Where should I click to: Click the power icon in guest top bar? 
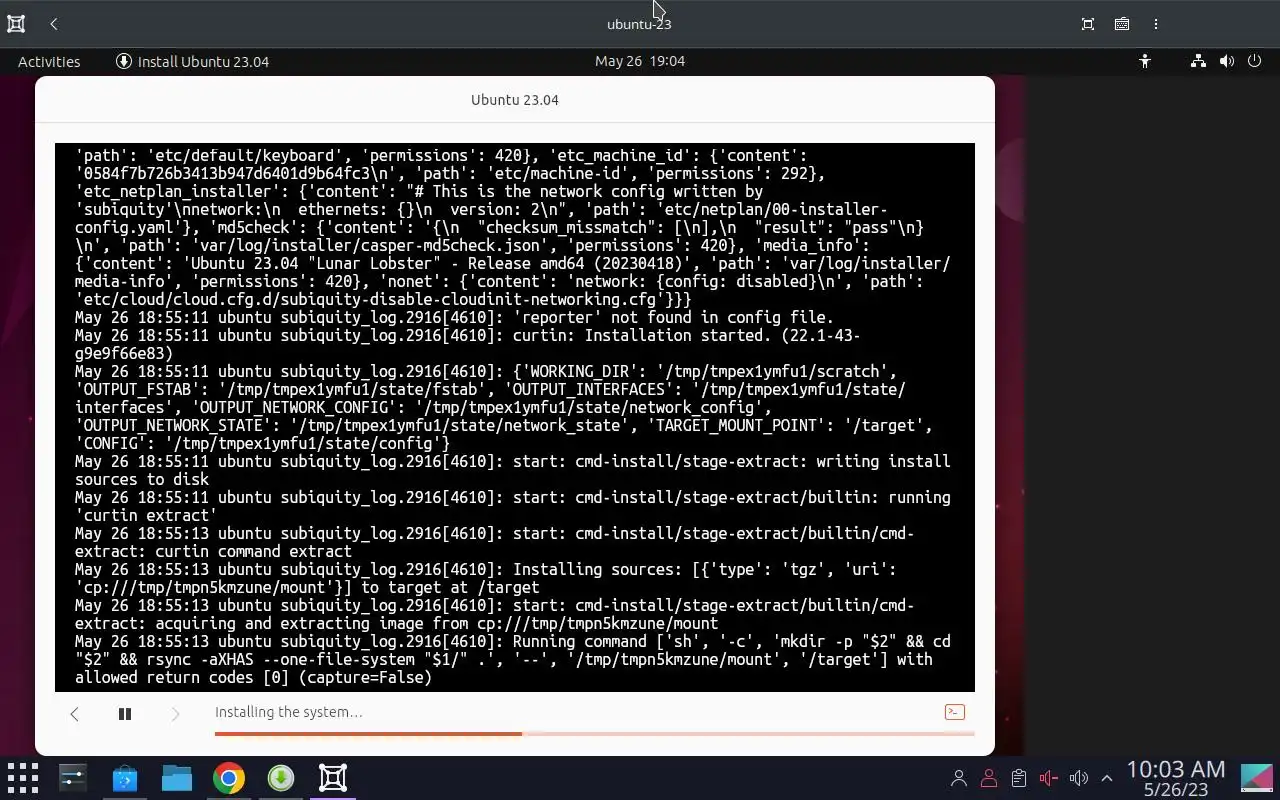point(1254,61)
